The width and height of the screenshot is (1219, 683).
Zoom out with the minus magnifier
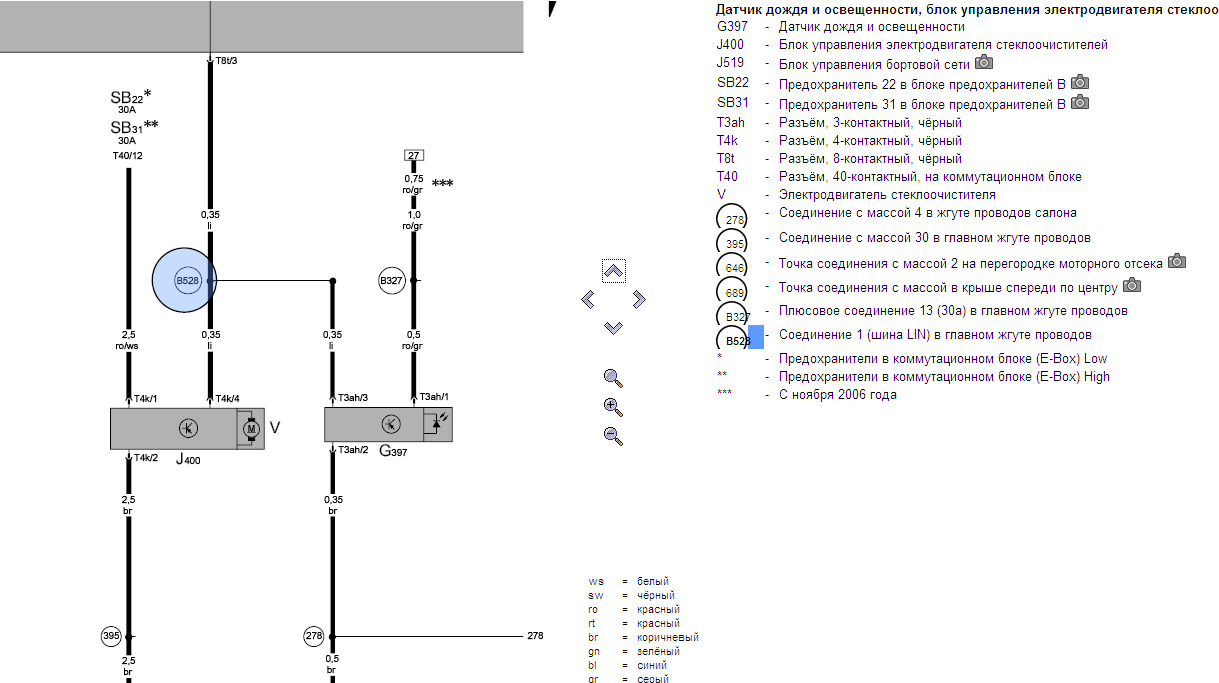(613, 435)
